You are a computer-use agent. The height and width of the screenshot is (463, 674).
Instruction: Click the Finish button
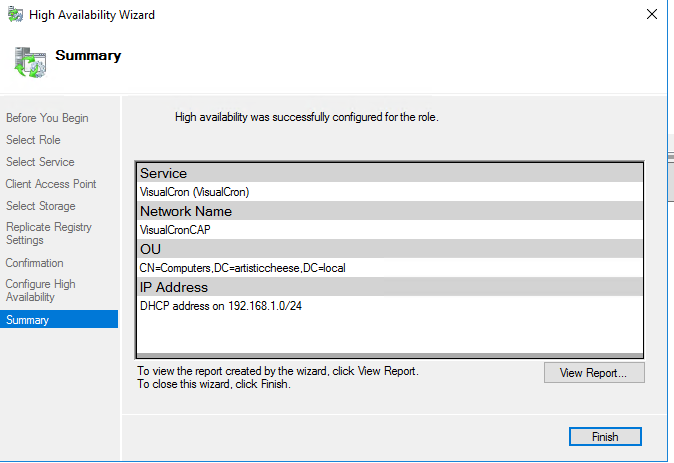point(604,437)
